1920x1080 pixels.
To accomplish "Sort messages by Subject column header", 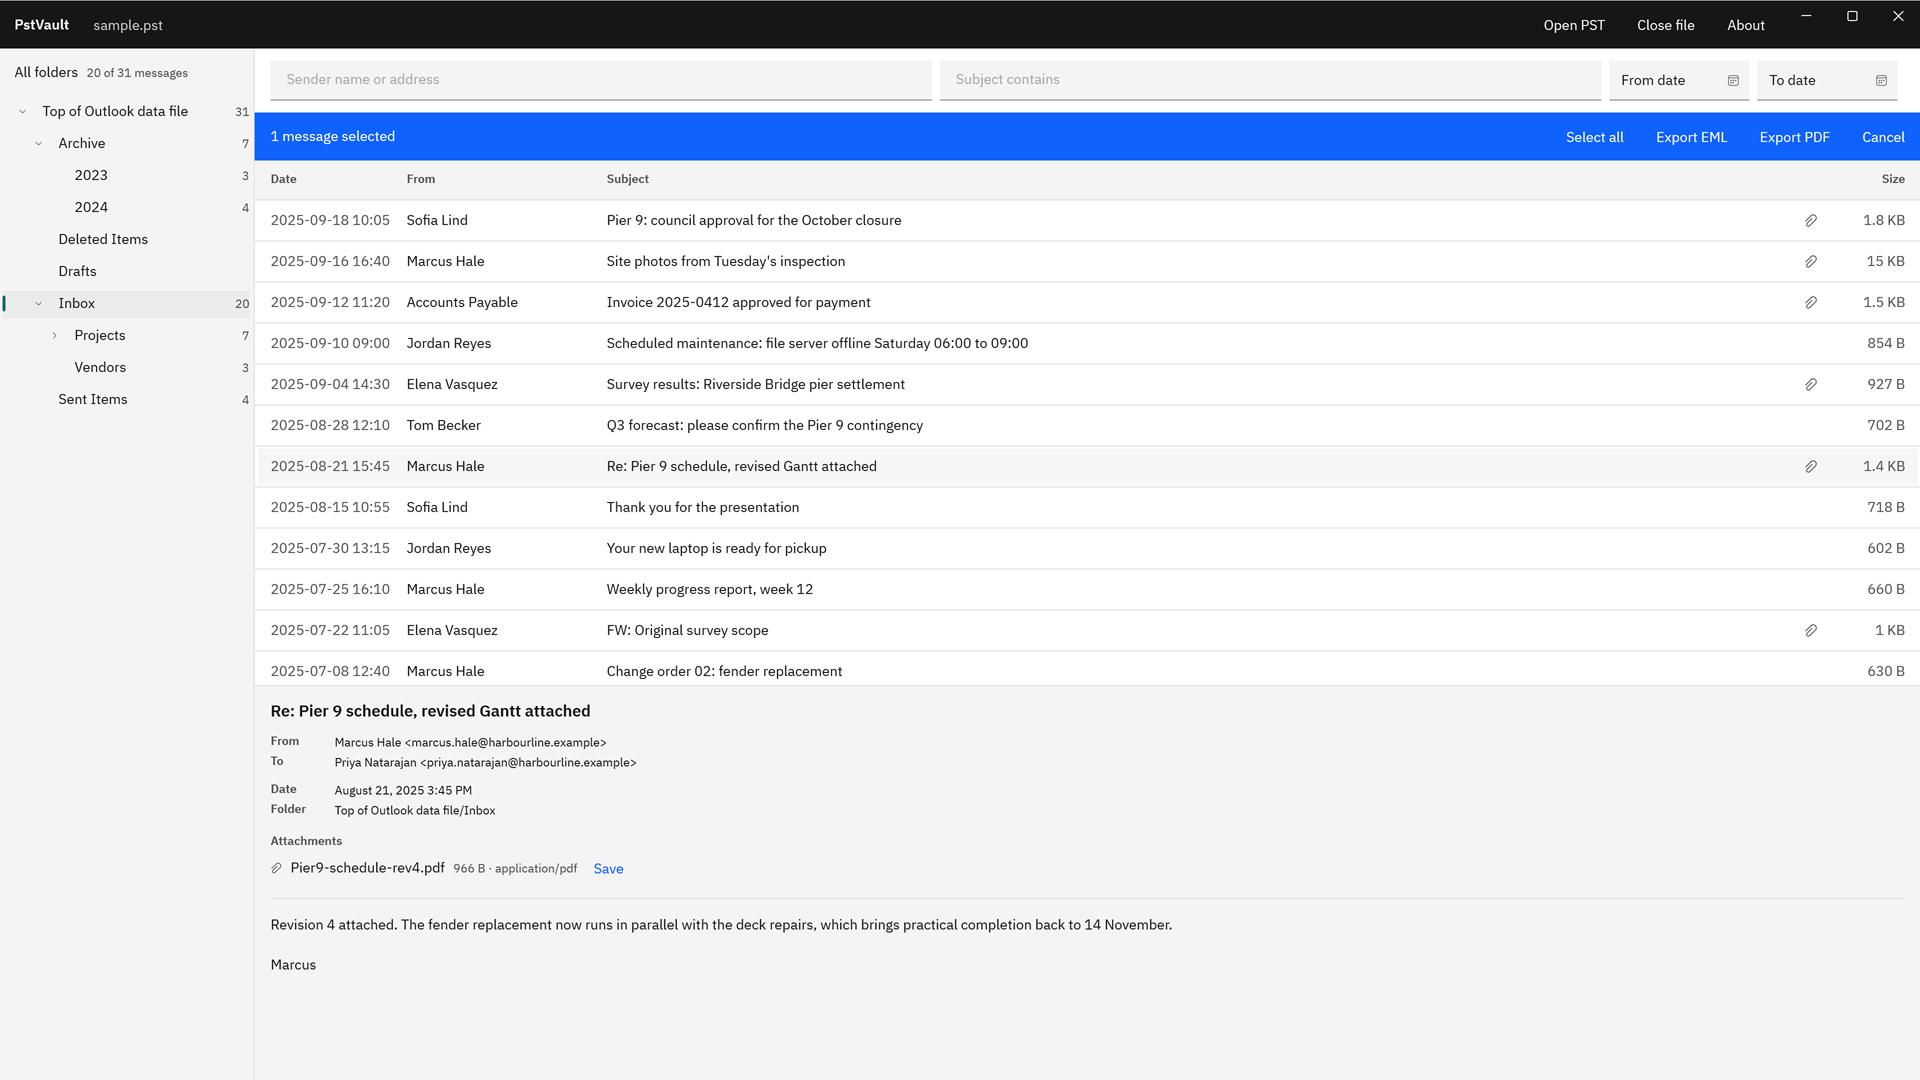I will click(x=627, y=179).
